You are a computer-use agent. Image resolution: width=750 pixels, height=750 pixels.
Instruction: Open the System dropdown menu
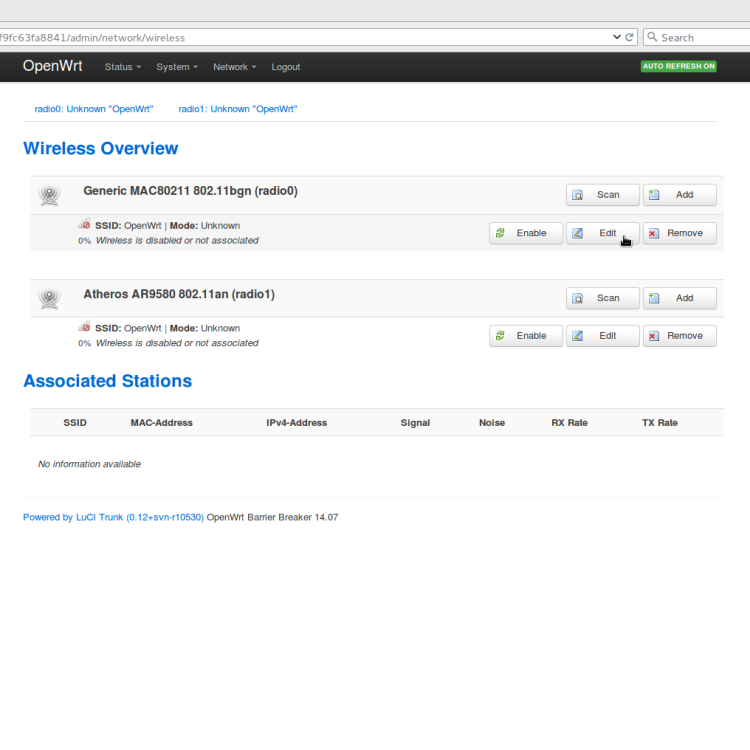177,67
